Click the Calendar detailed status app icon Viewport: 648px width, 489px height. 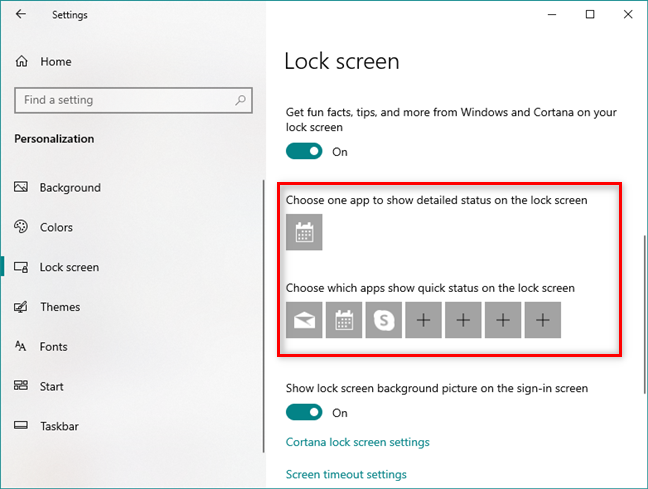304,232
